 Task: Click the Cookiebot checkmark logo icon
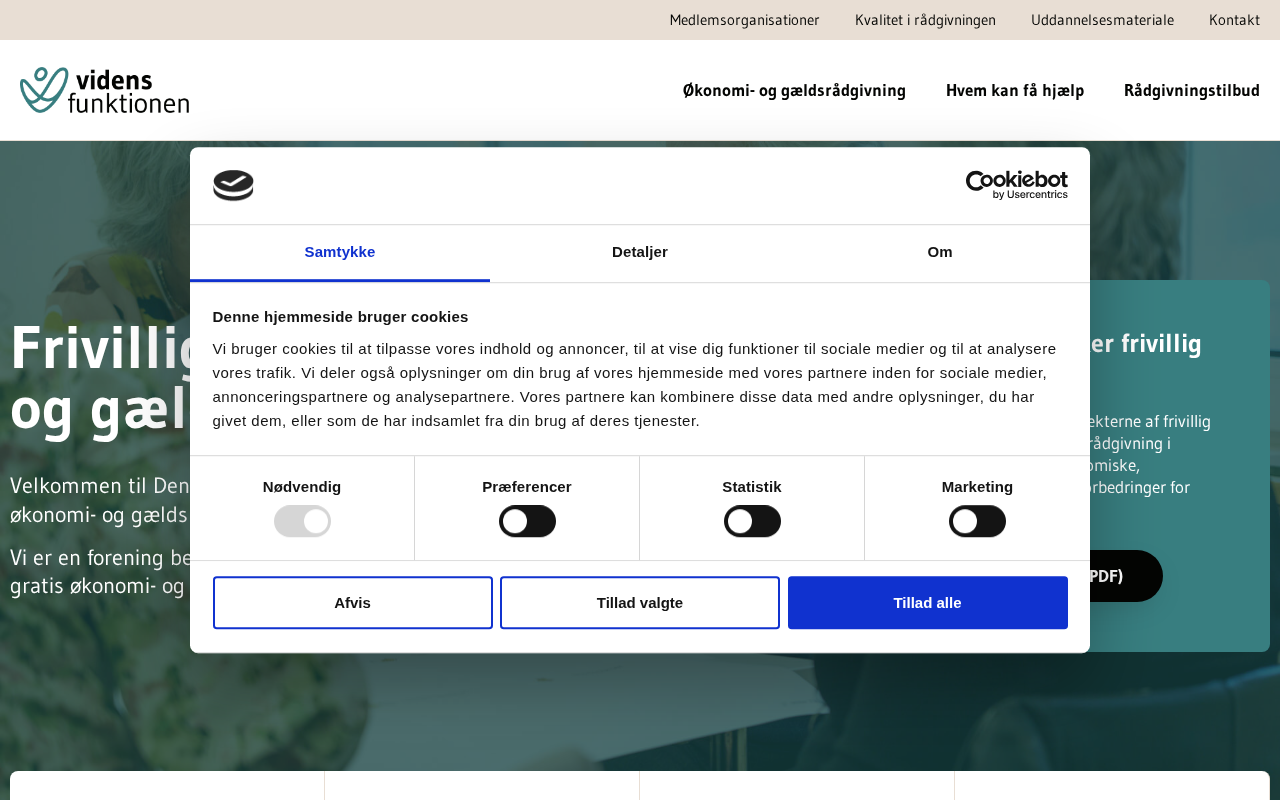(x=233, y=185)
